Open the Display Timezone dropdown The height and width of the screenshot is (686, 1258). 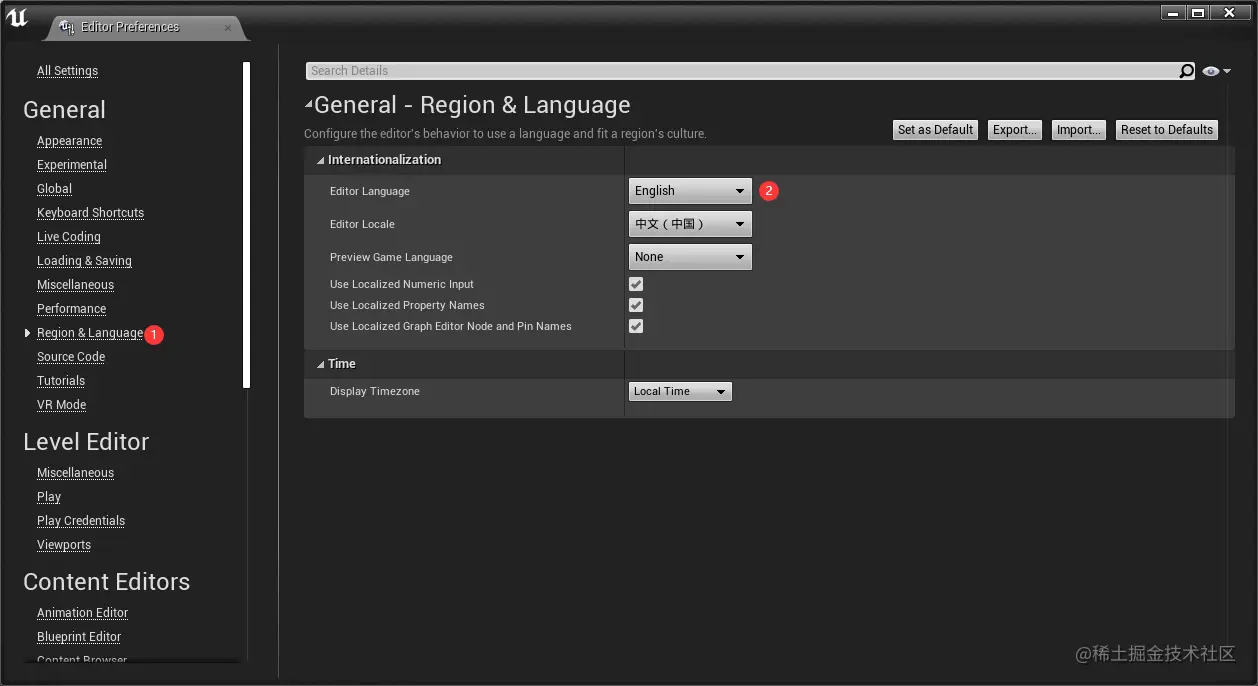click(x=680, y=392)
